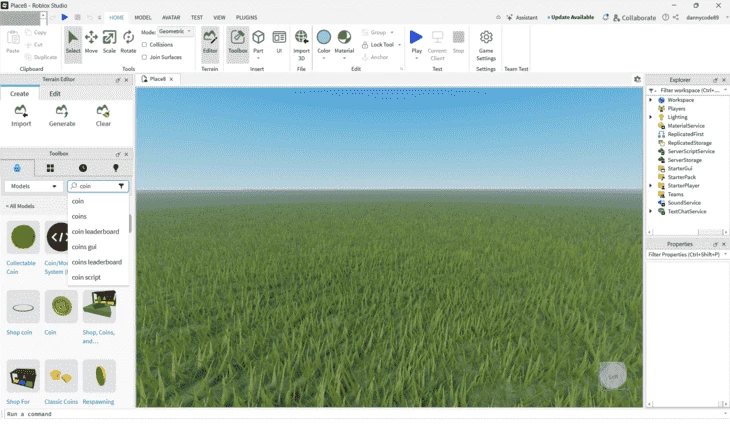Close the Place8 document tab
Viewport: 730px width, 432px height.
click(x=171, y=79)
